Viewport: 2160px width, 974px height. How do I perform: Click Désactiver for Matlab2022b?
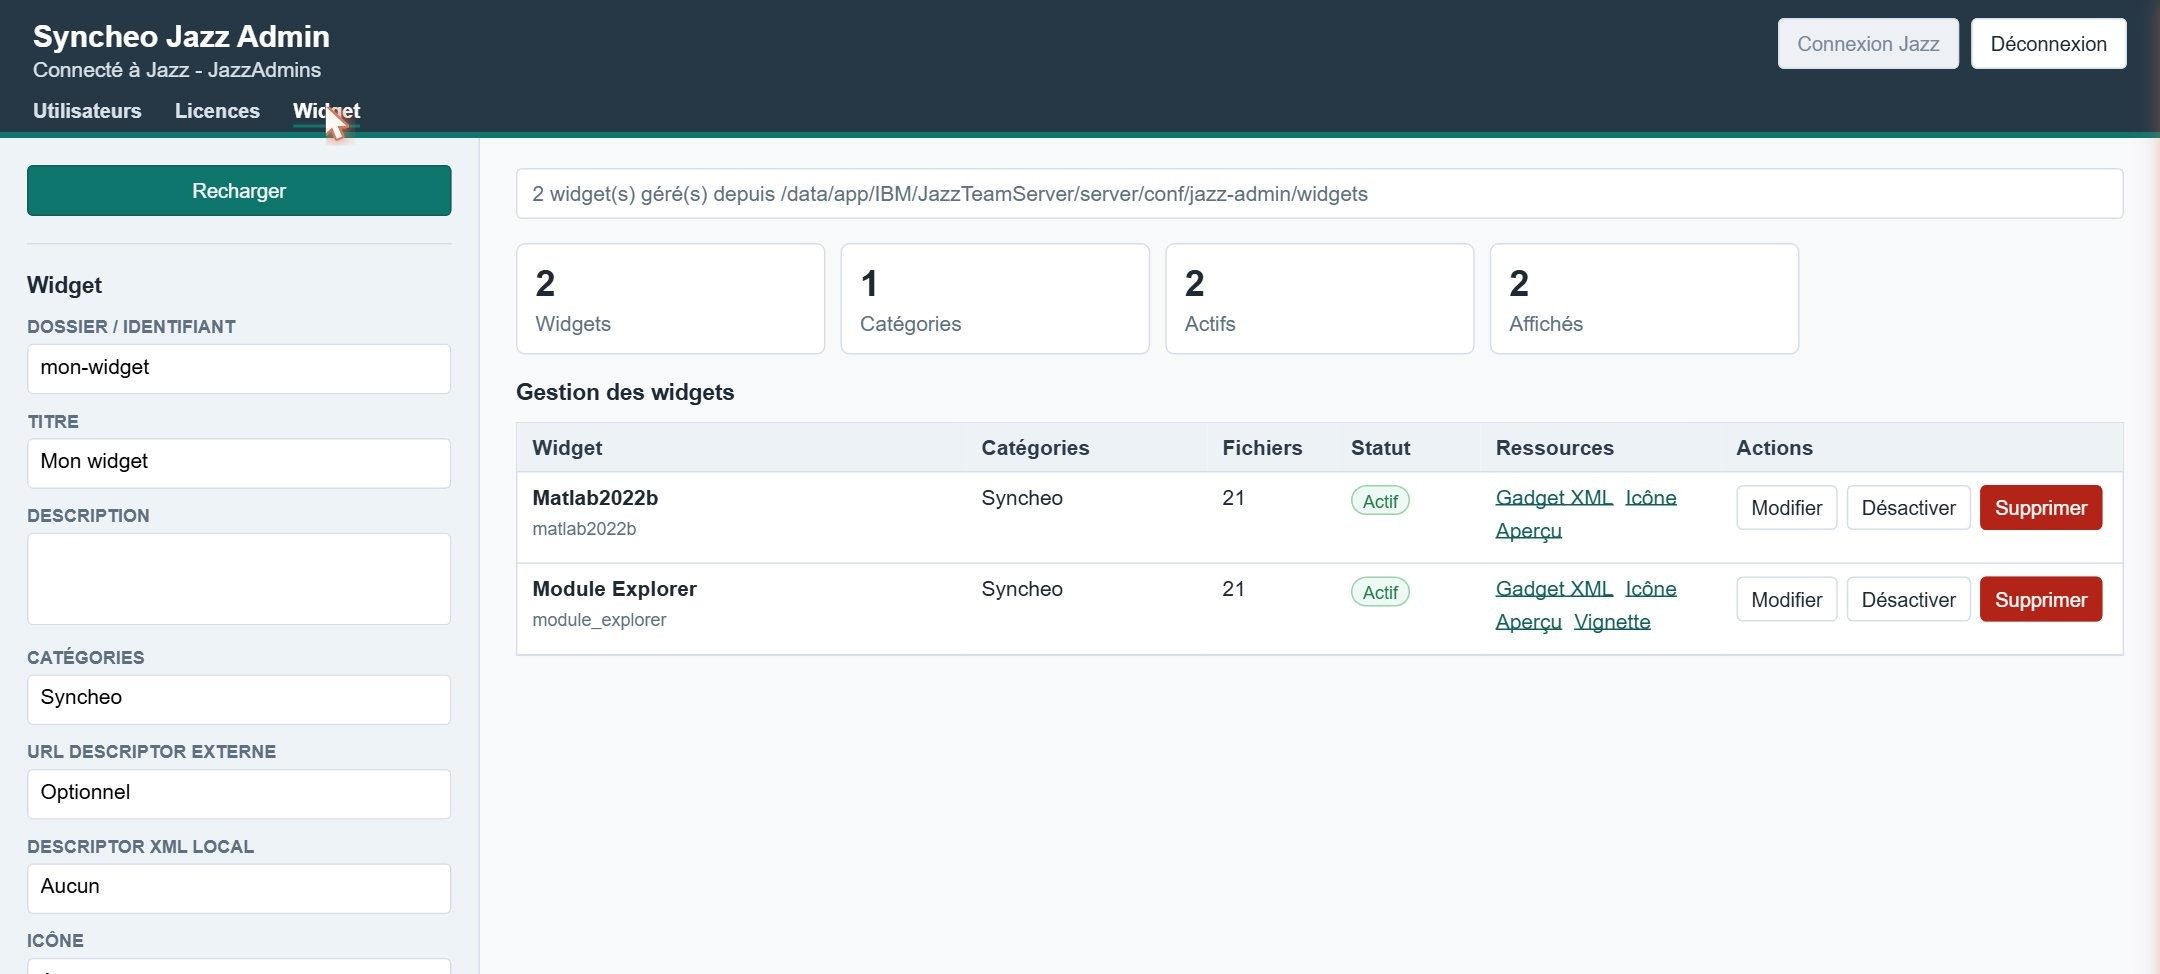(1908, 508)
